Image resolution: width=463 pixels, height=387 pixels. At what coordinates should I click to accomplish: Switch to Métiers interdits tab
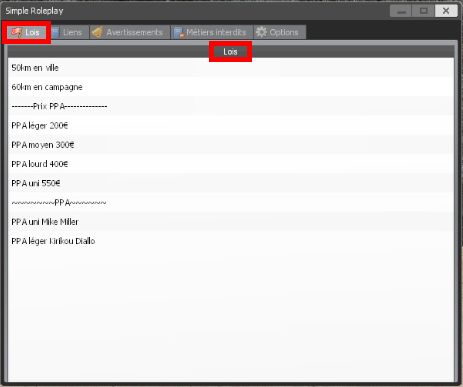pos(212,32)
